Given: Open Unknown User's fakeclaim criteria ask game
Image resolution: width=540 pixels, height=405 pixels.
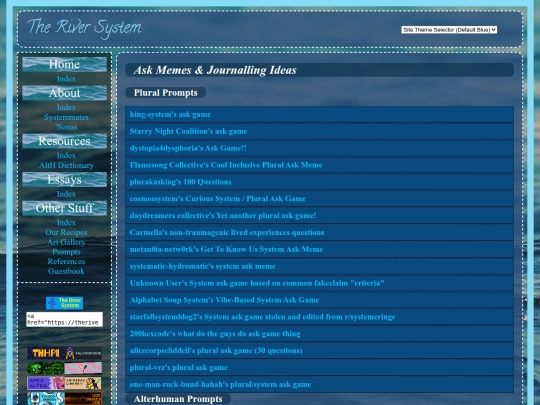Looking at the screenshot, I should [319, 283].
